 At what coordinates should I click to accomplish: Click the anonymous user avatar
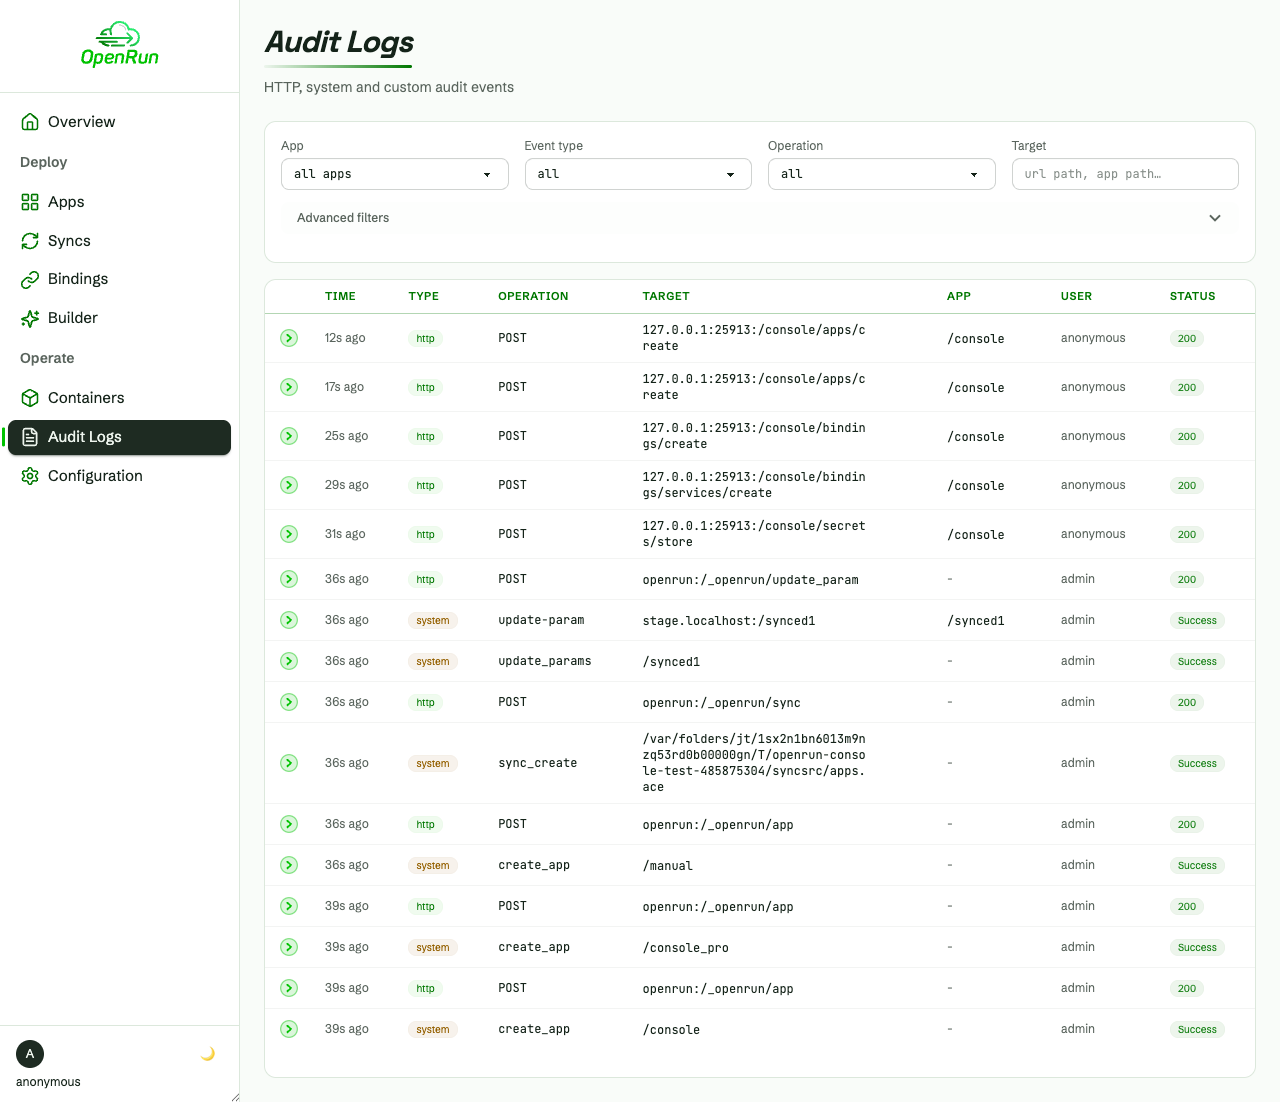(30, 1054)
